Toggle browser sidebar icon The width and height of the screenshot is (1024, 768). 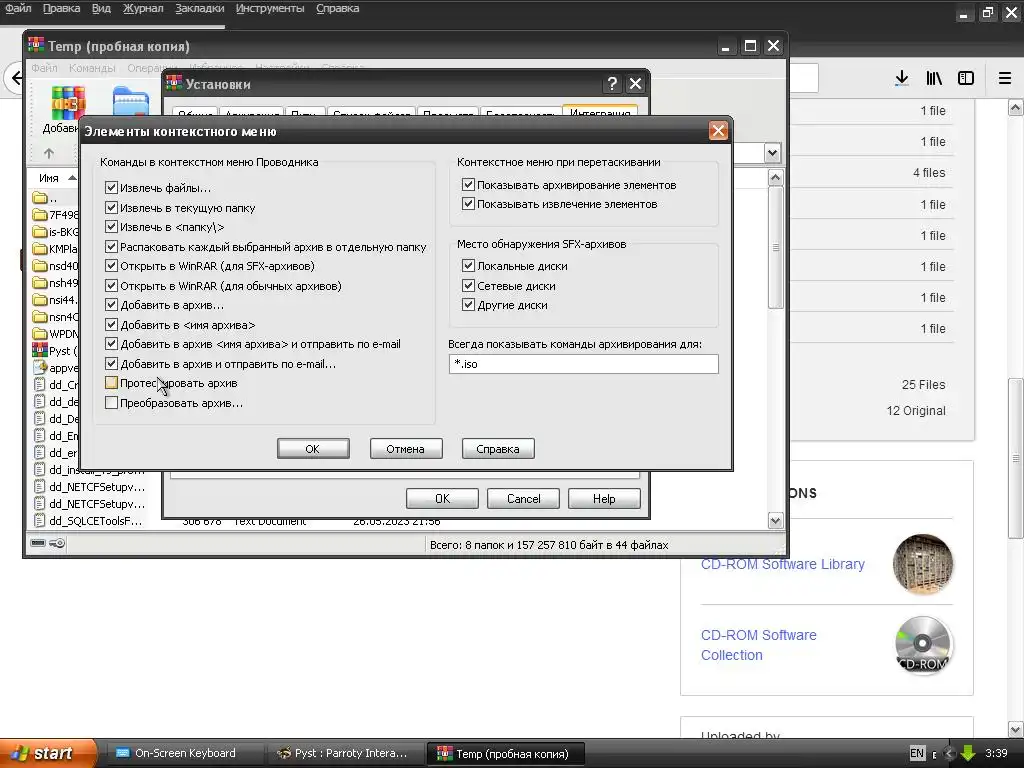pyautogui.click(x=966, y=78)
